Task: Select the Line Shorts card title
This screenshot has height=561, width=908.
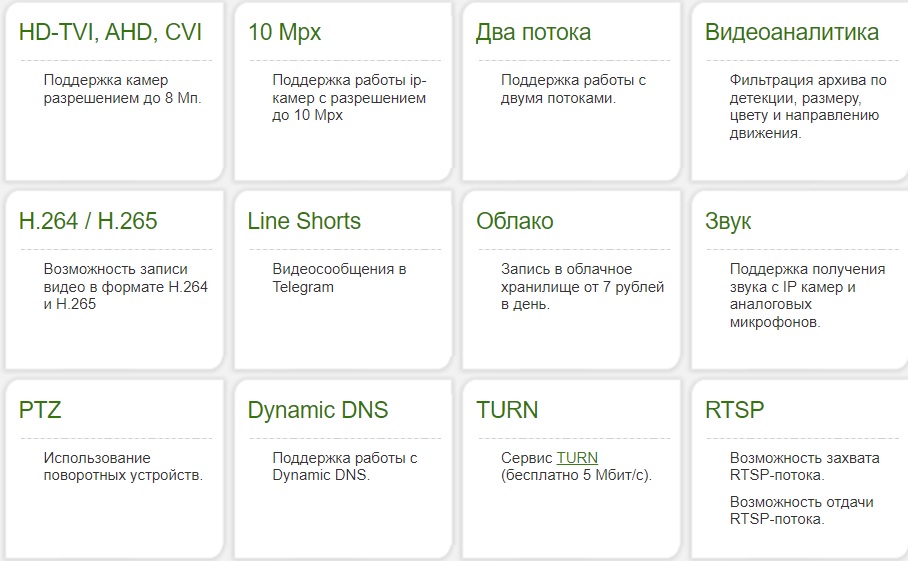Action: click(304, 221)
